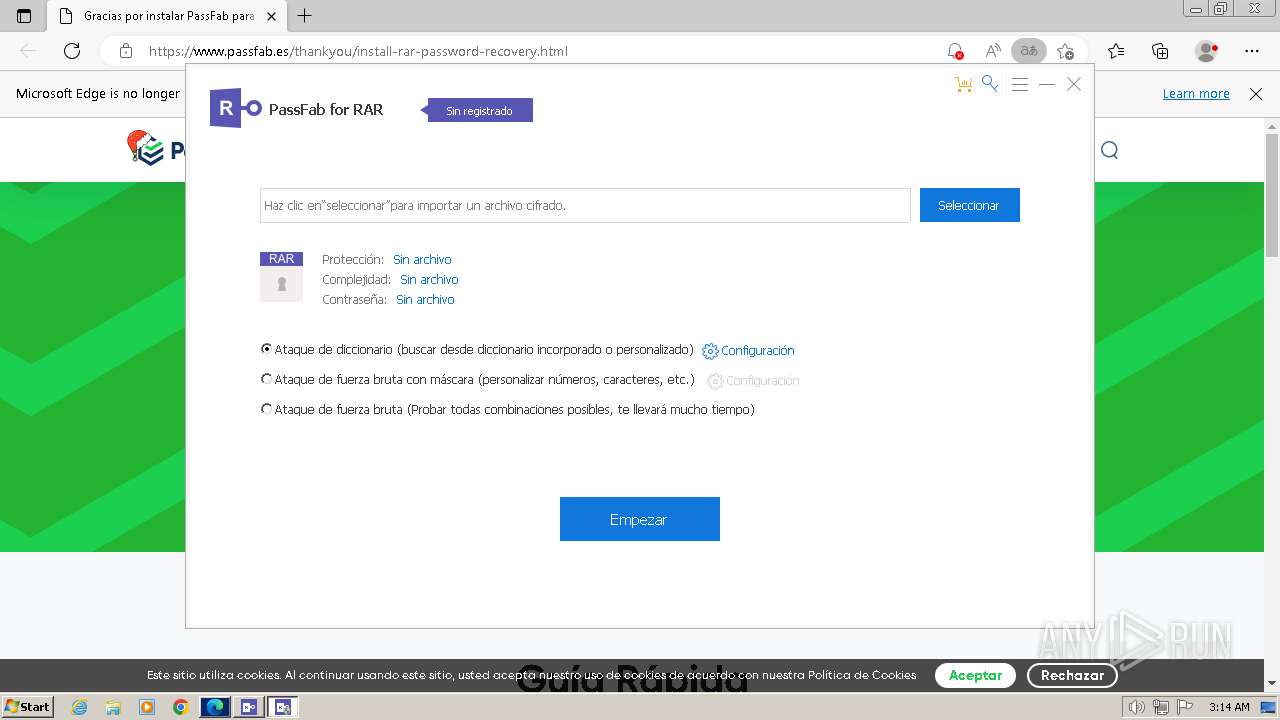Refresh the page in Edge
Viewport: 1280px width, 720px height.
click(x=72, y=51)
